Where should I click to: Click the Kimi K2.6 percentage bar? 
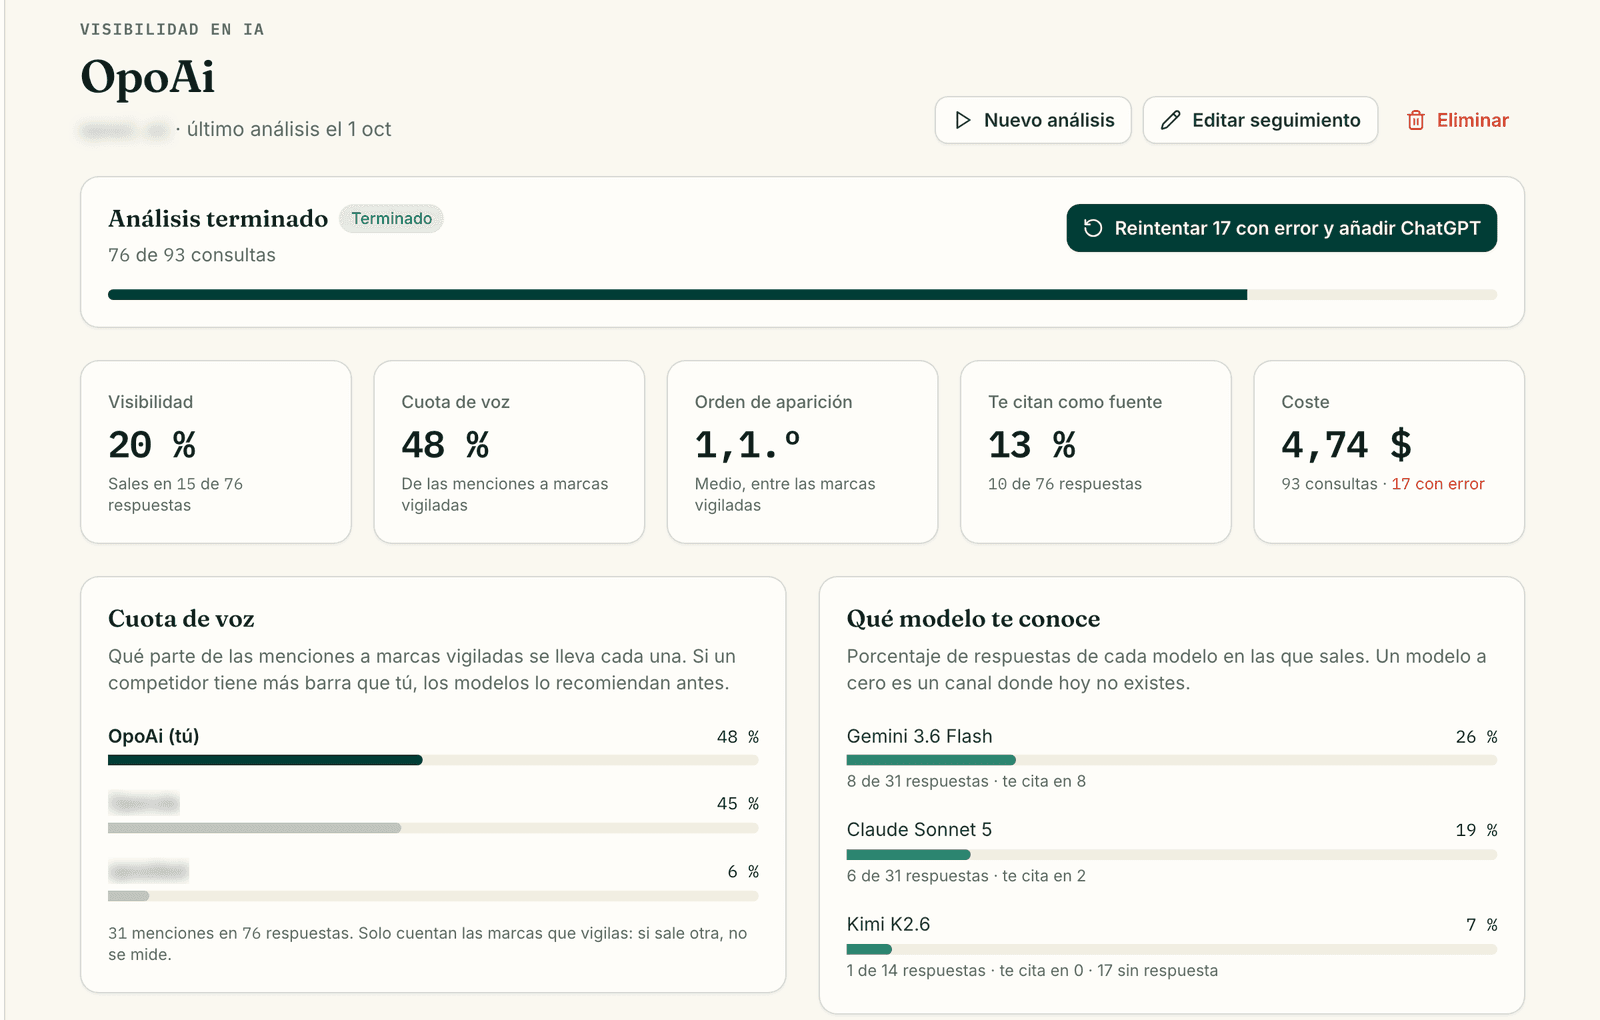point(1172,949)
